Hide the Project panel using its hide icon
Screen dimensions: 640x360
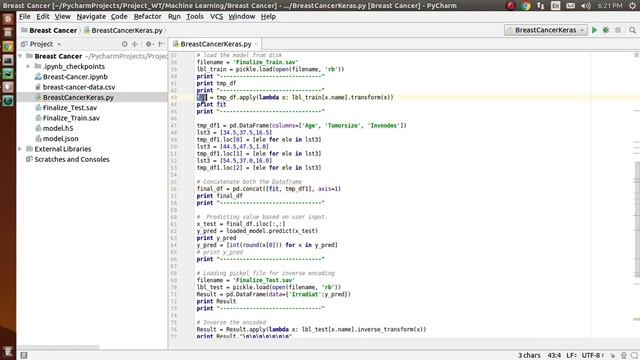[161, 44]
